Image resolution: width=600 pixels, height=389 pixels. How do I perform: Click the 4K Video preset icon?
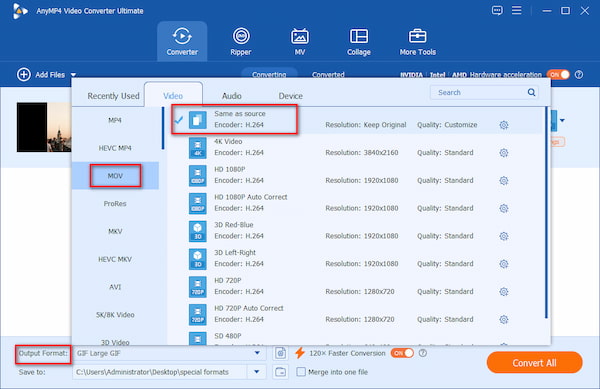(197, 148)
